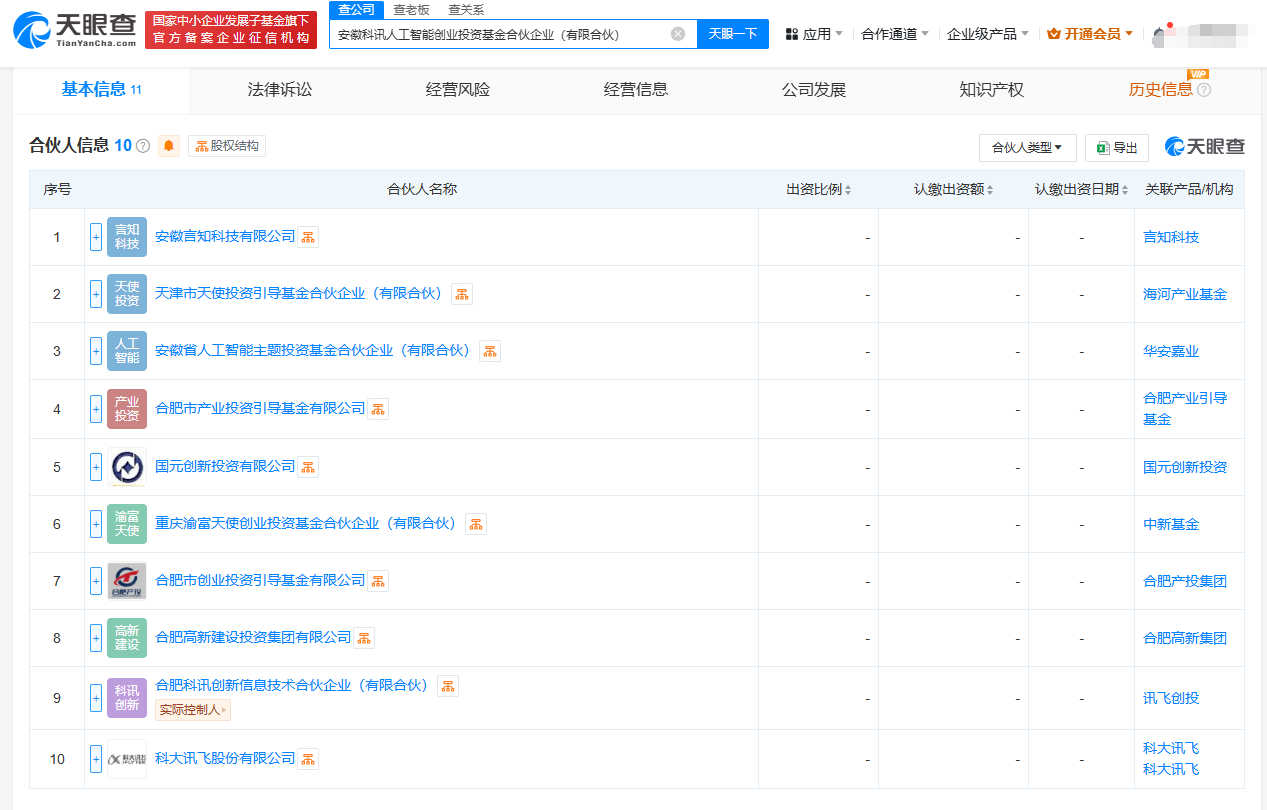Click the 高新建设 logo tile
The image size is (1267, 810).
[127, 638]
